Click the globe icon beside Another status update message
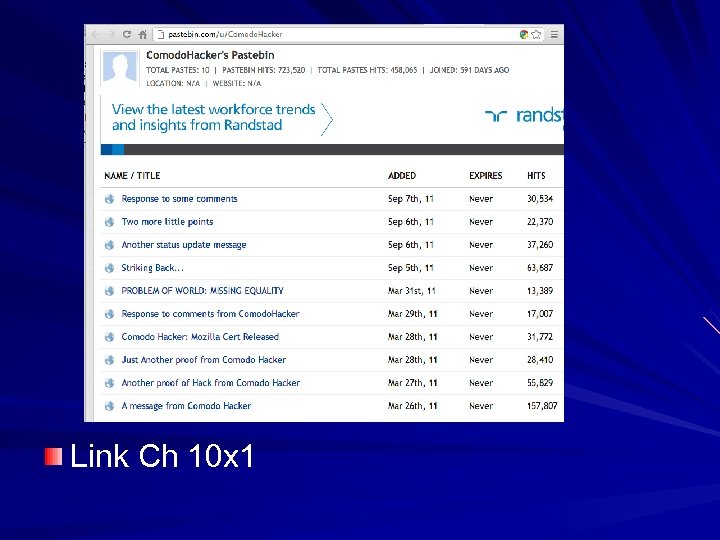 coord(109,245)
